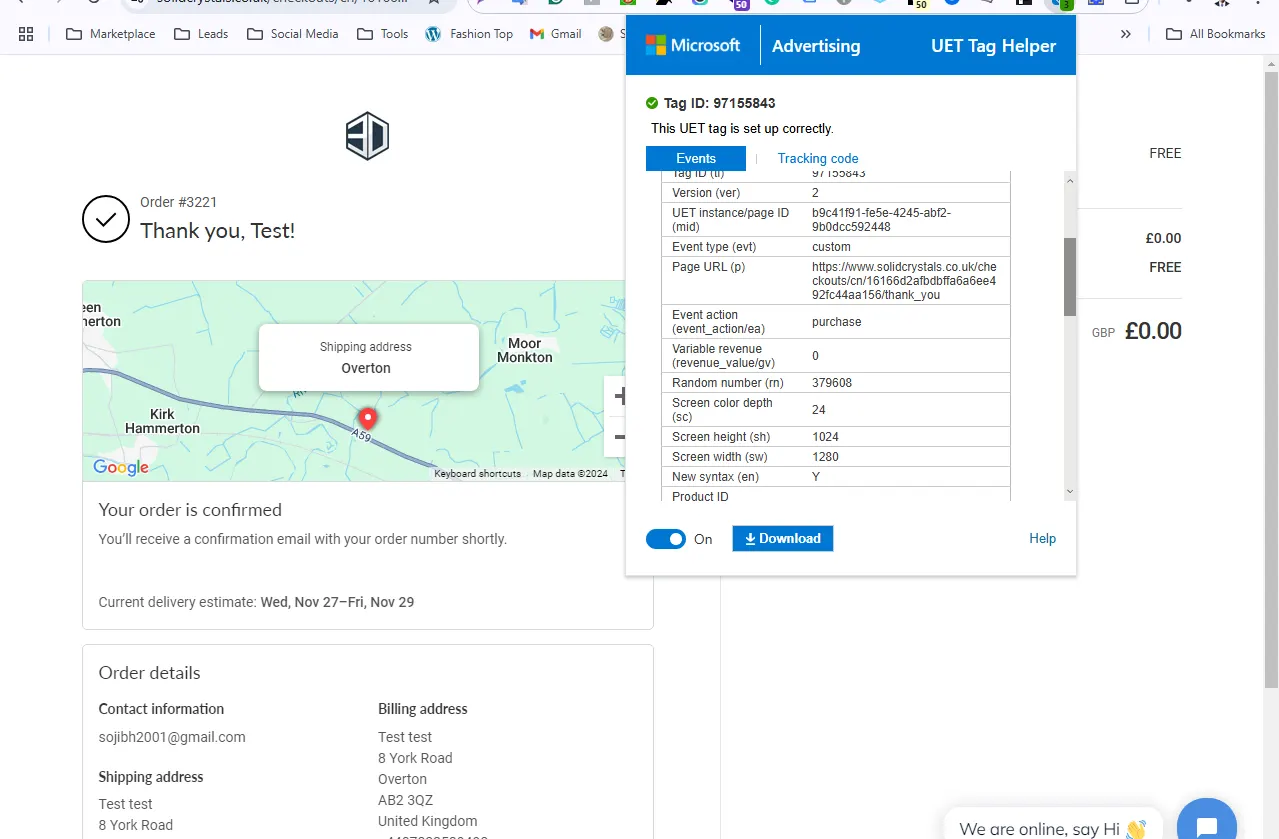Click the events list scroll-down arrow
1279x839 pixels.
[x=1070, y=491]
